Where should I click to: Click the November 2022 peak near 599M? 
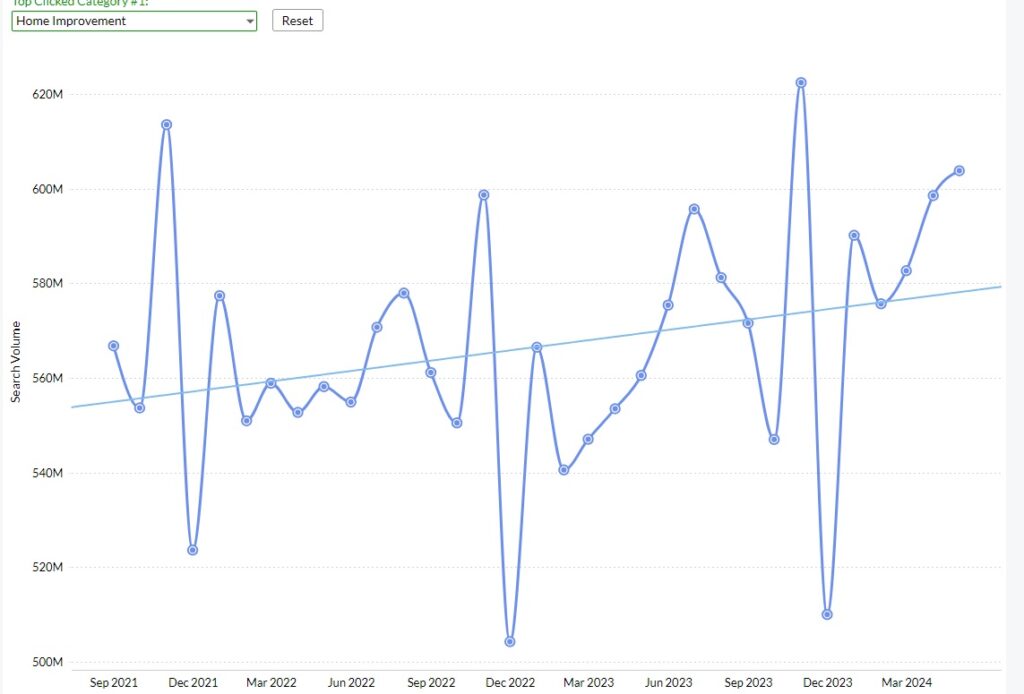pyautogui.click(x=484, y=195)
